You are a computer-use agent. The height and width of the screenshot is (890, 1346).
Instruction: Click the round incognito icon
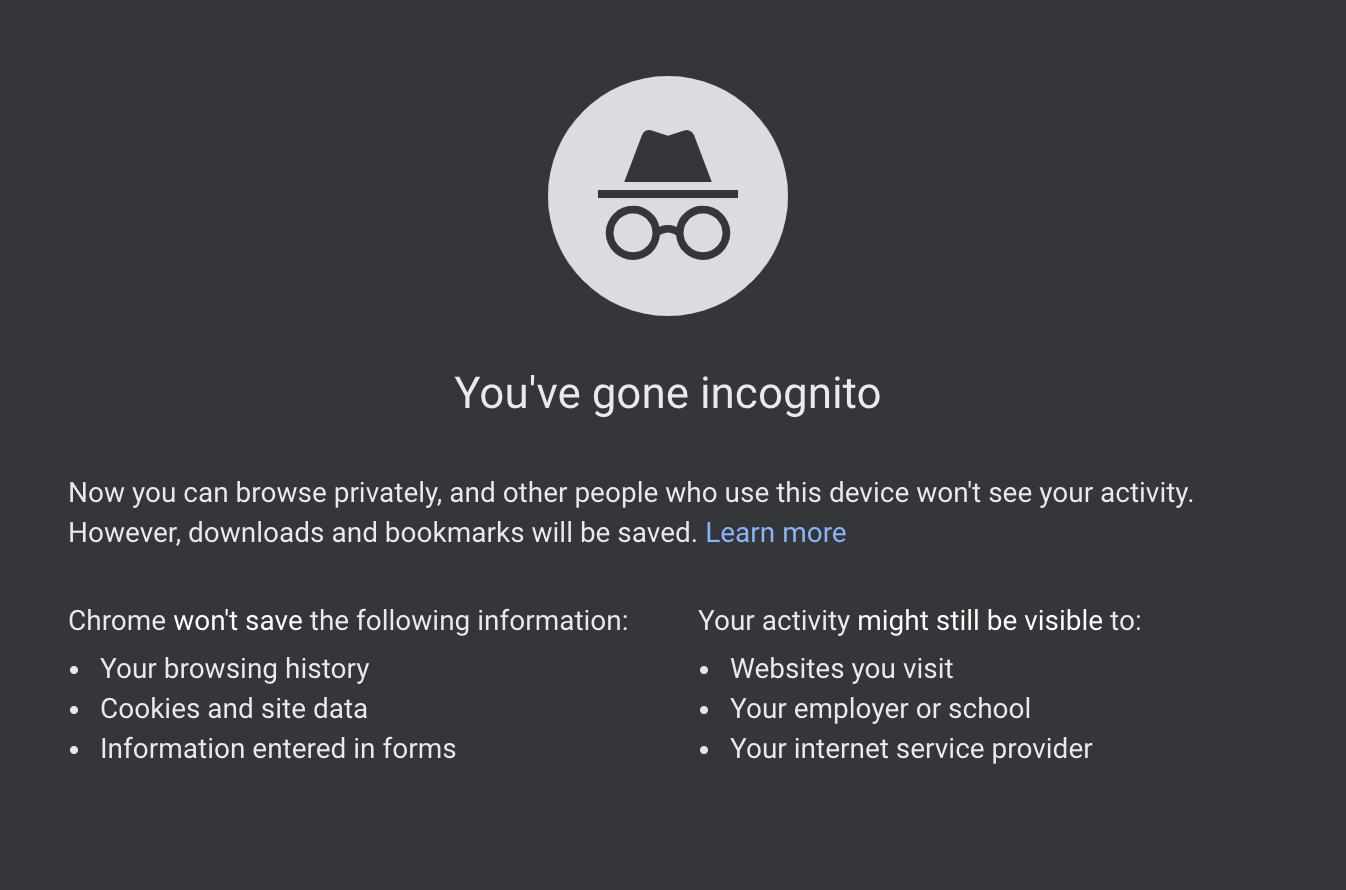[668, 196]
